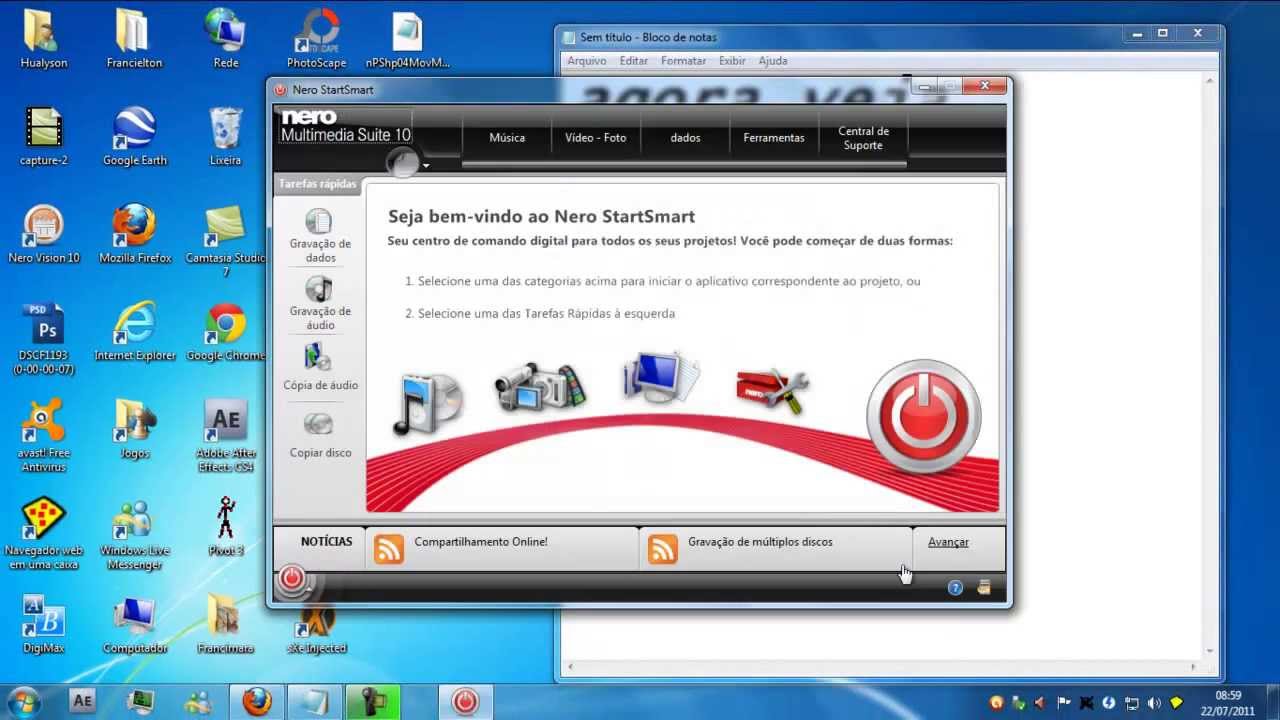Open Editar menu in Bloco de notas
This screenshot has width=1280, height=720.
634,61
